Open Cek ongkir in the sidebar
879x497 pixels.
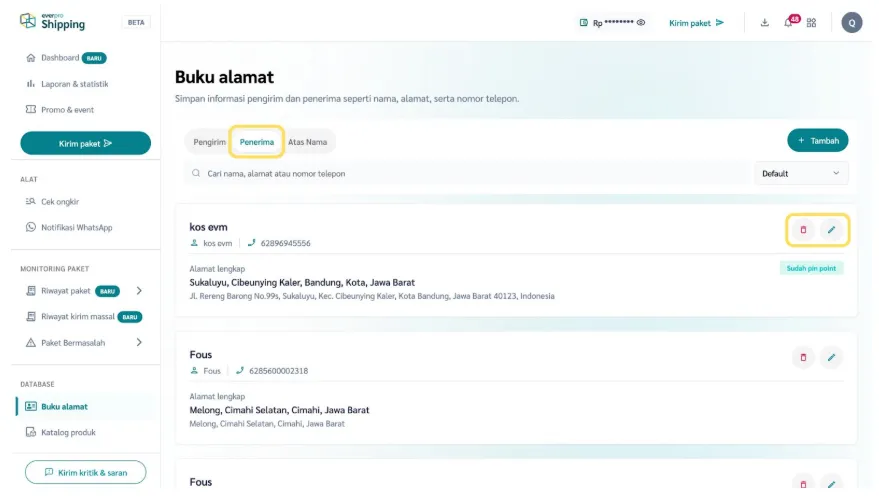click(60, 201)
